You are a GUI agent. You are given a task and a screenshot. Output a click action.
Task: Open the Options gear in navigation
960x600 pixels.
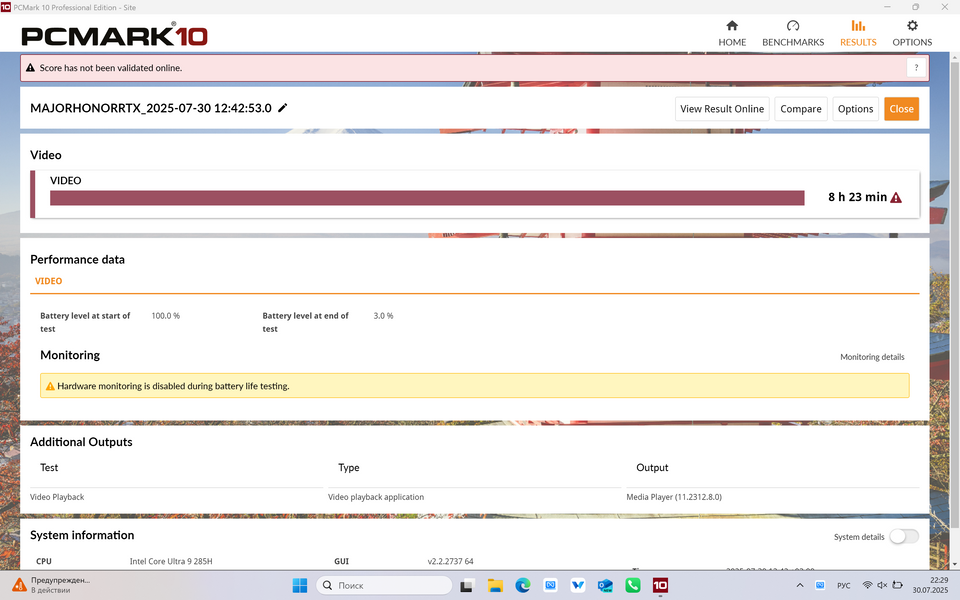[912, 26]
